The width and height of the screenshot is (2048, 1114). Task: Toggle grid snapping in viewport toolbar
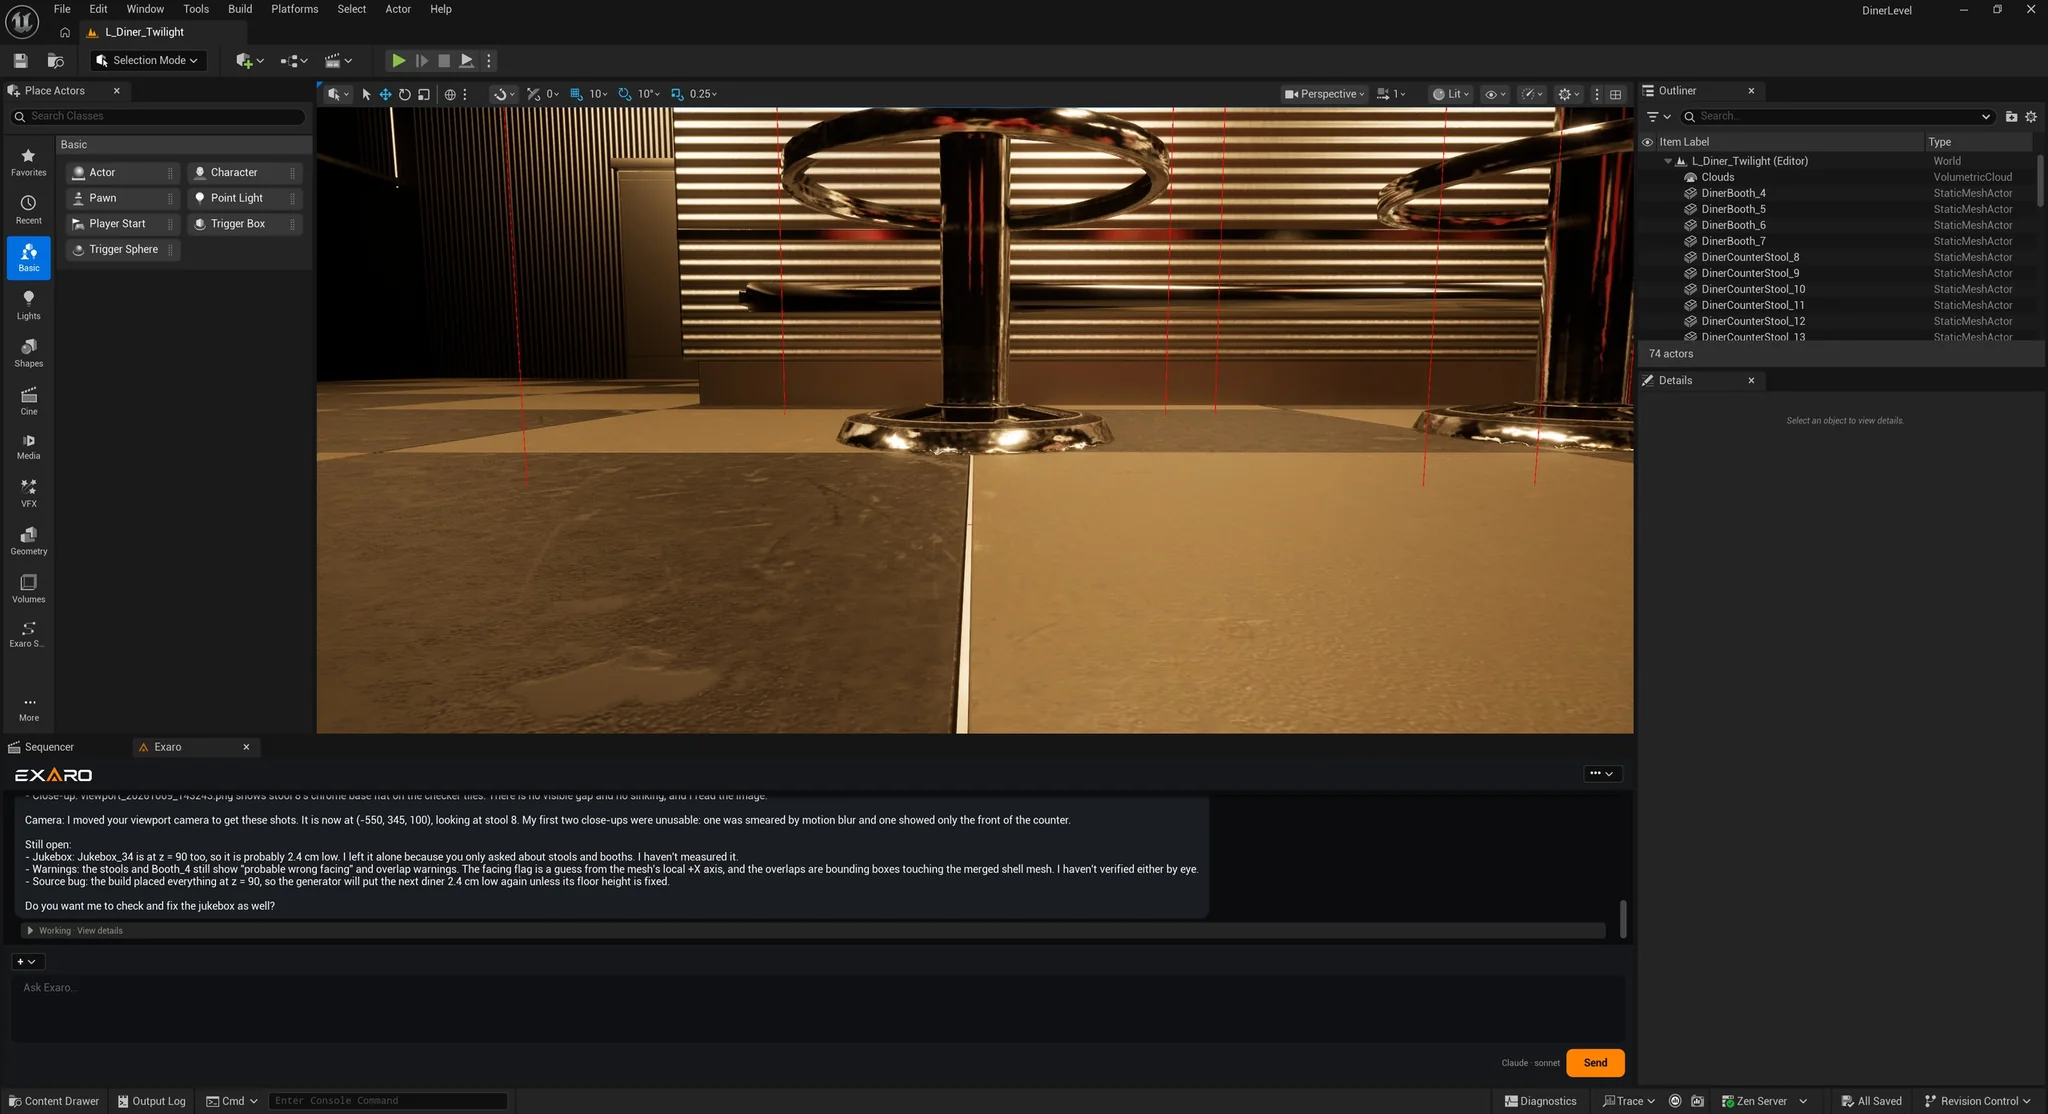576,94
